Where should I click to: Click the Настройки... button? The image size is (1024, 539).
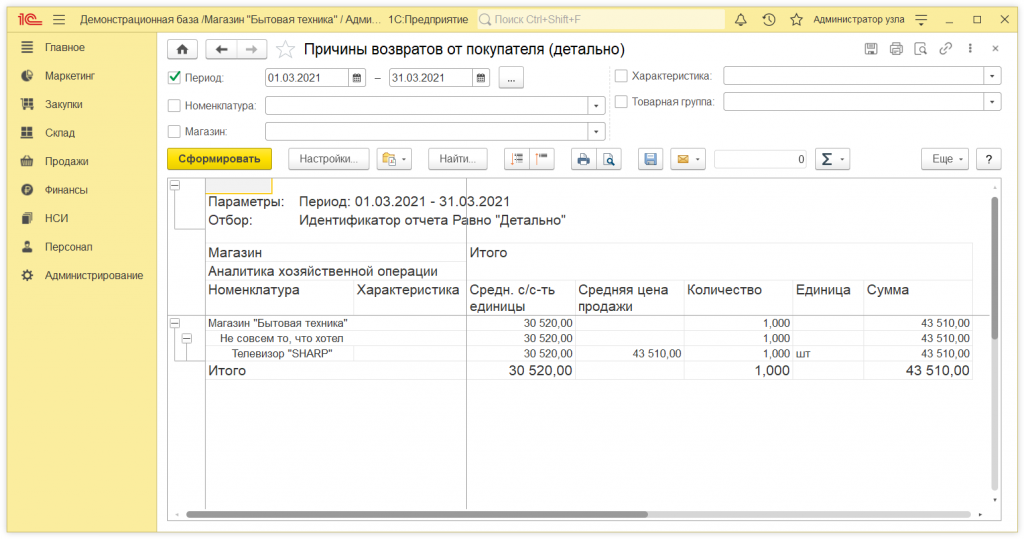[329, 159]
